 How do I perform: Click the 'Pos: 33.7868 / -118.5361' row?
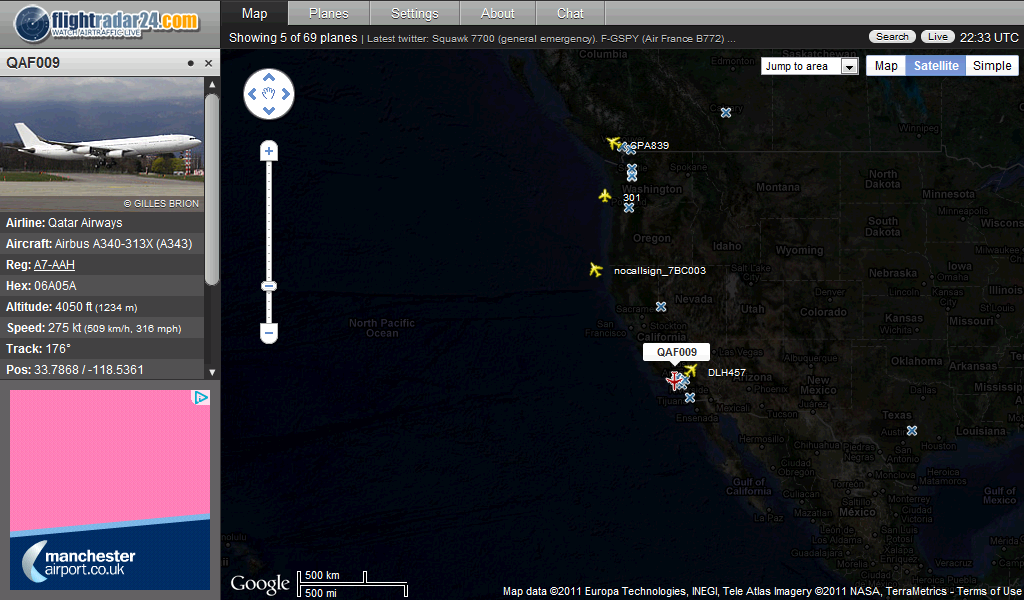point(102,370)
